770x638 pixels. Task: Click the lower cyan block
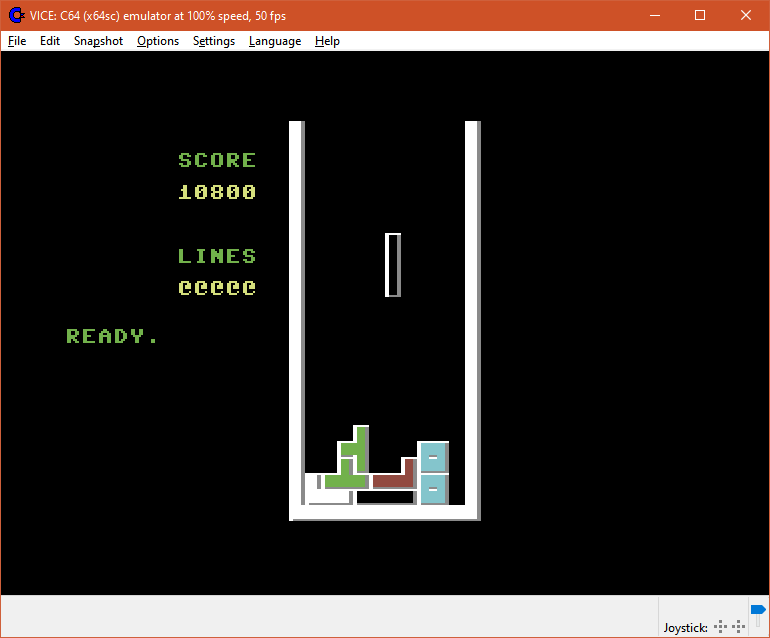[433, 489]
